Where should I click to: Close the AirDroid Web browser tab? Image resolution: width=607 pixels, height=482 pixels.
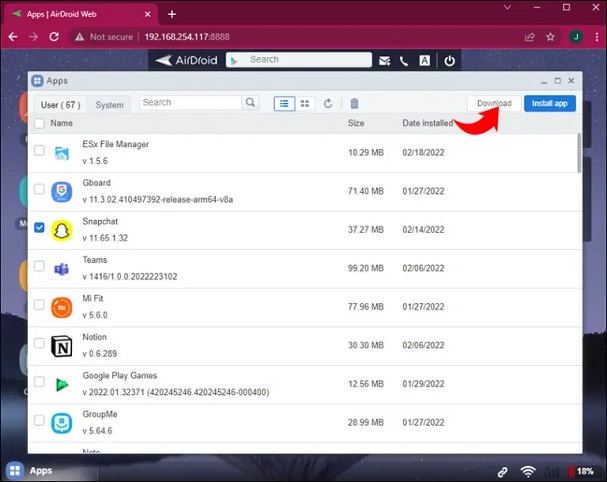pos(147,14)
